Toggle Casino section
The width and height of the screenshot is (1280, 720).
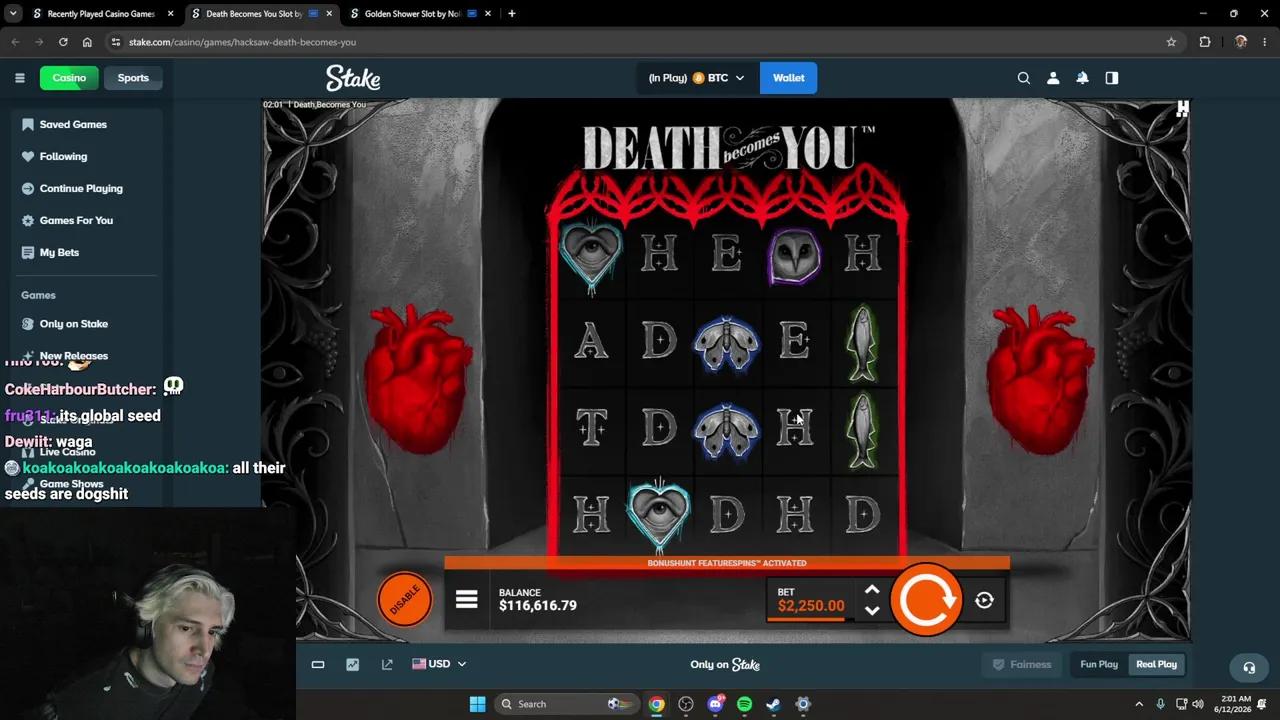69,78
